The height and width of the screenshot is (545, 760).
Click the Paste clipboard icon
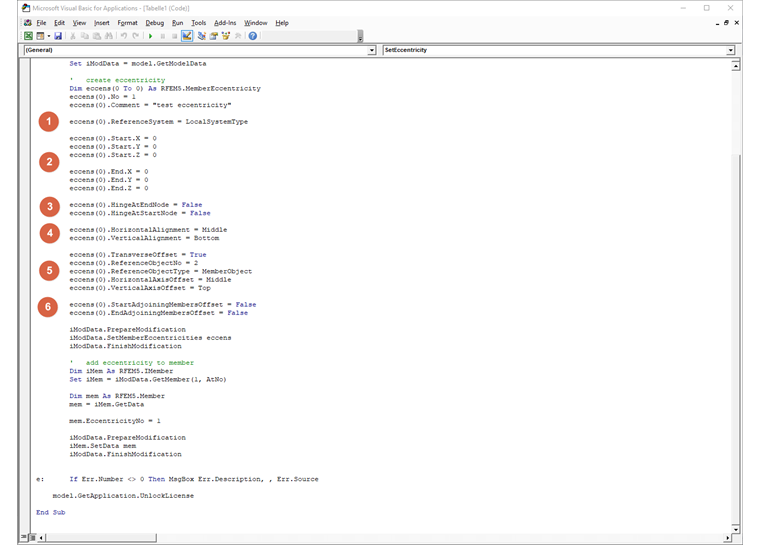(97, 36)
